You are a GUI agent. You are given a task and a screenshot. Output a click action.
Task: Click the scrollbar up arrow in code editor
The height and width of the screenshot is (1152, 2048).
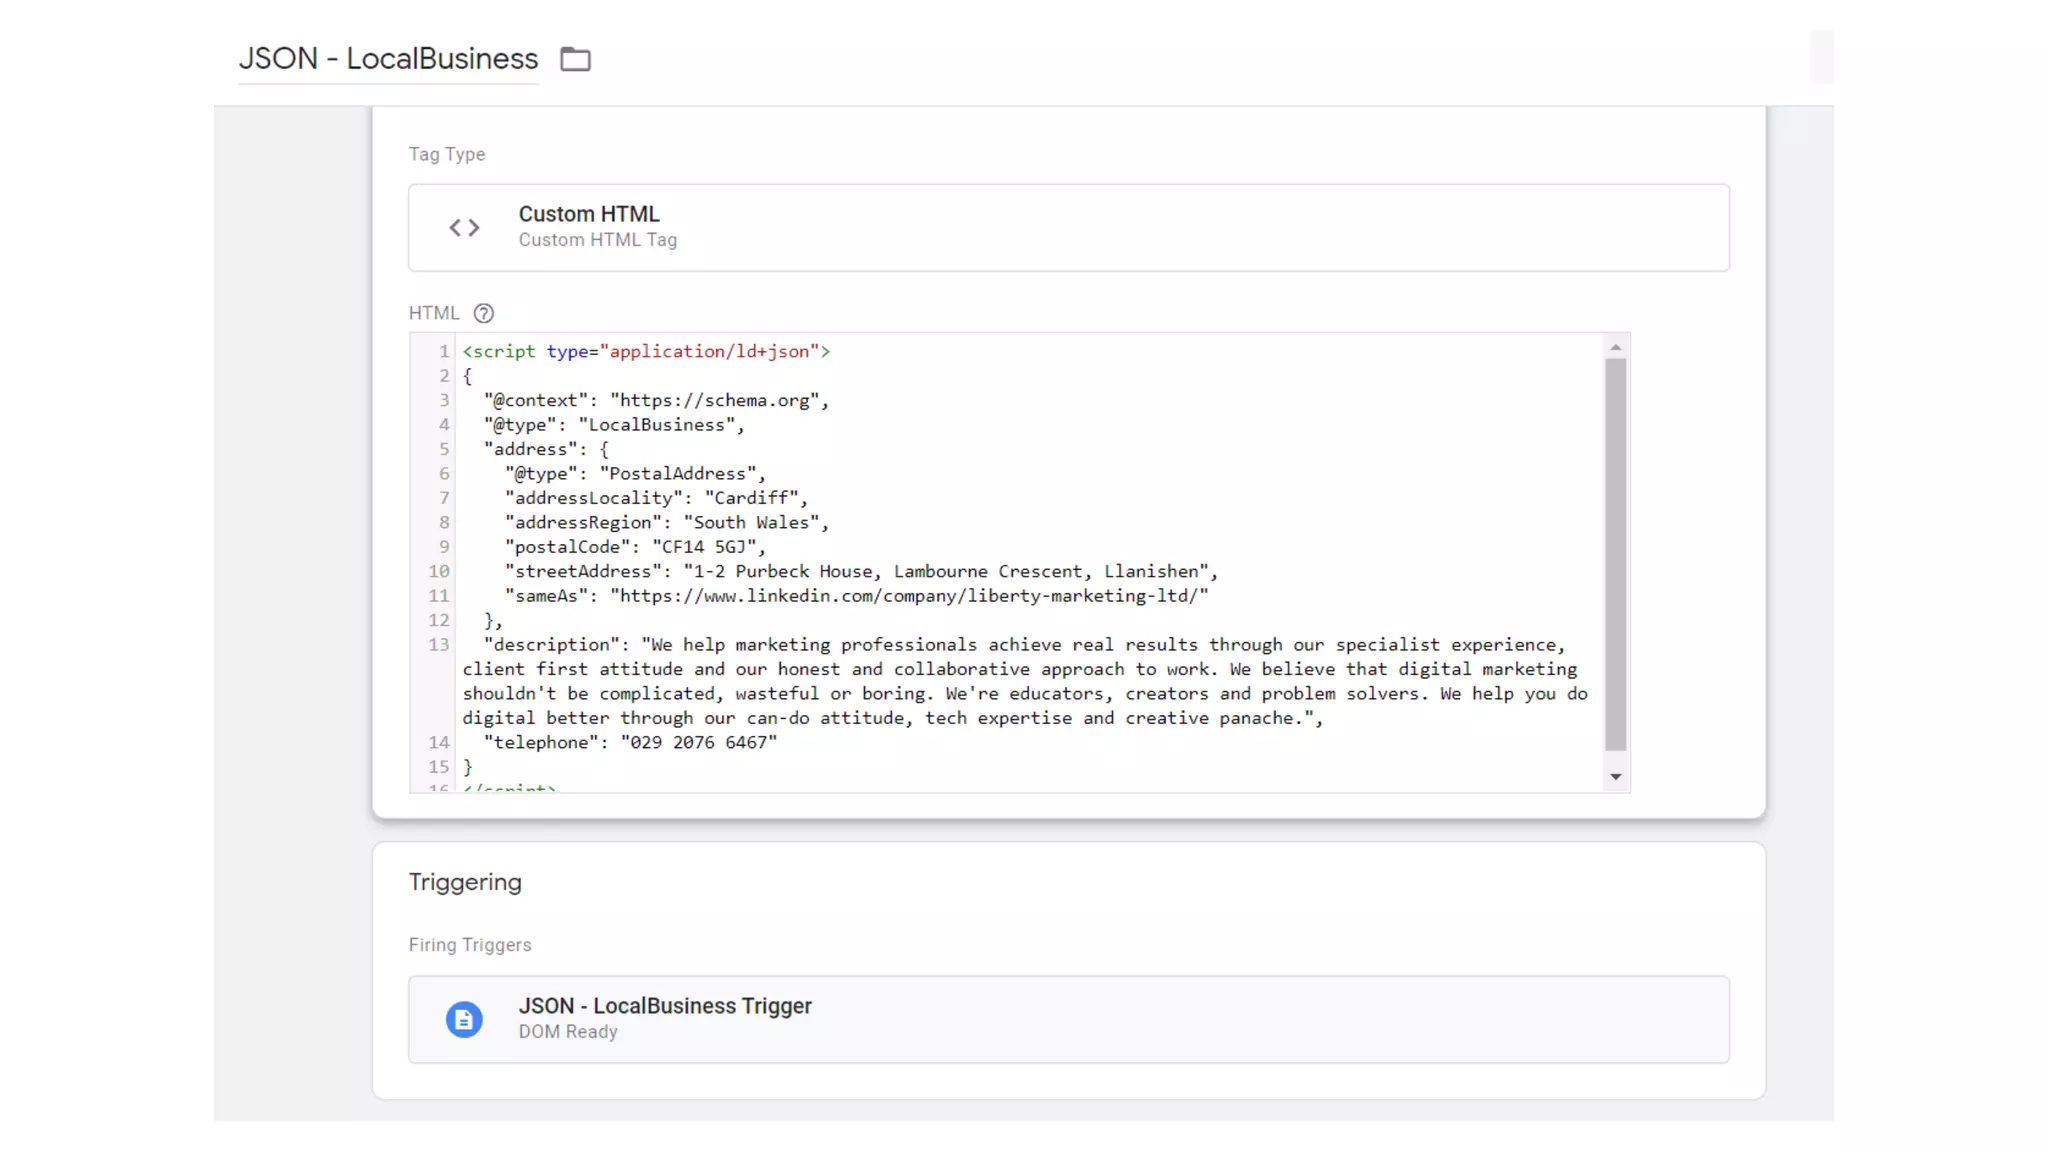1616,348
